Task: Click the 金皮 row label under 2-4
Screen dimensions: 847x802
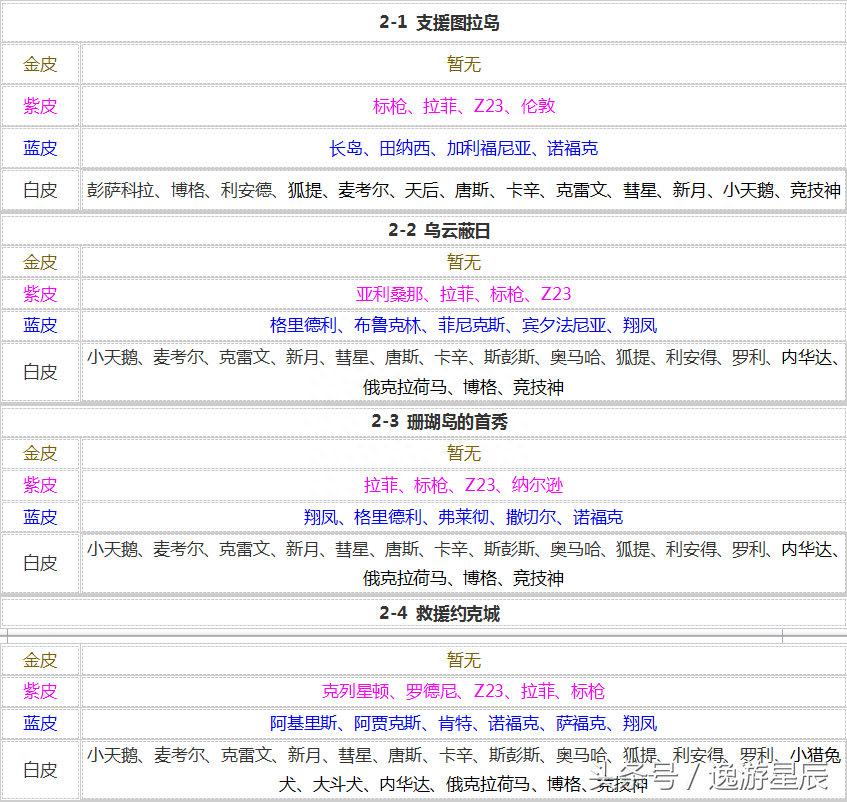Action: click(40, 660)
